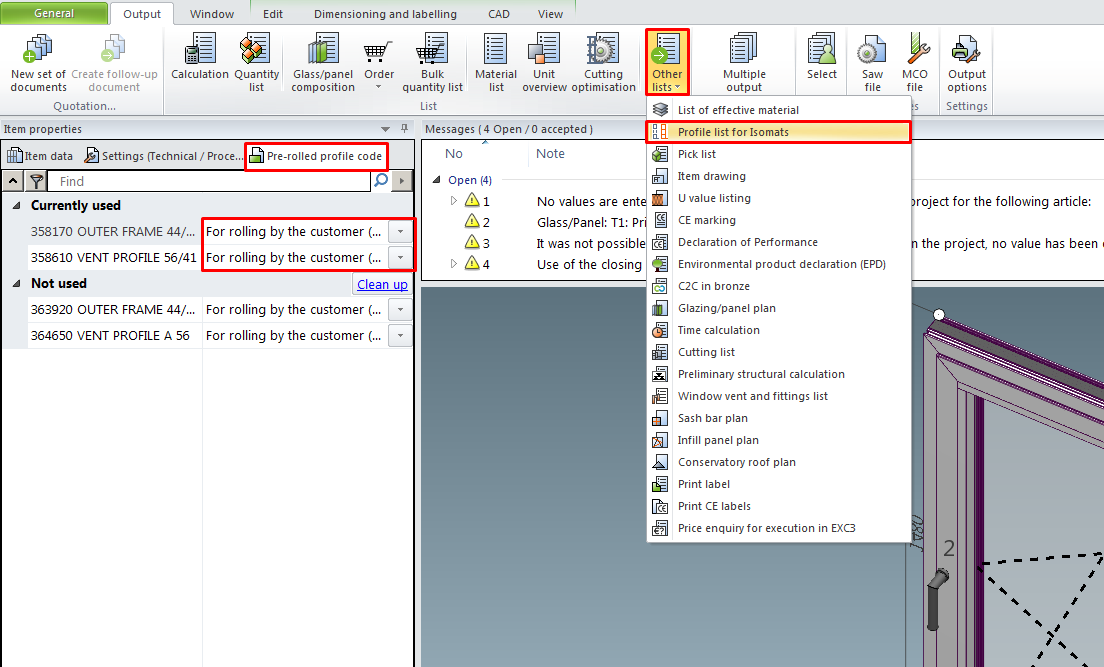1104x667 pixels.
Task: Open dropdown for 364650 VENT PROFILE A 56
Action: coord(400,336)
